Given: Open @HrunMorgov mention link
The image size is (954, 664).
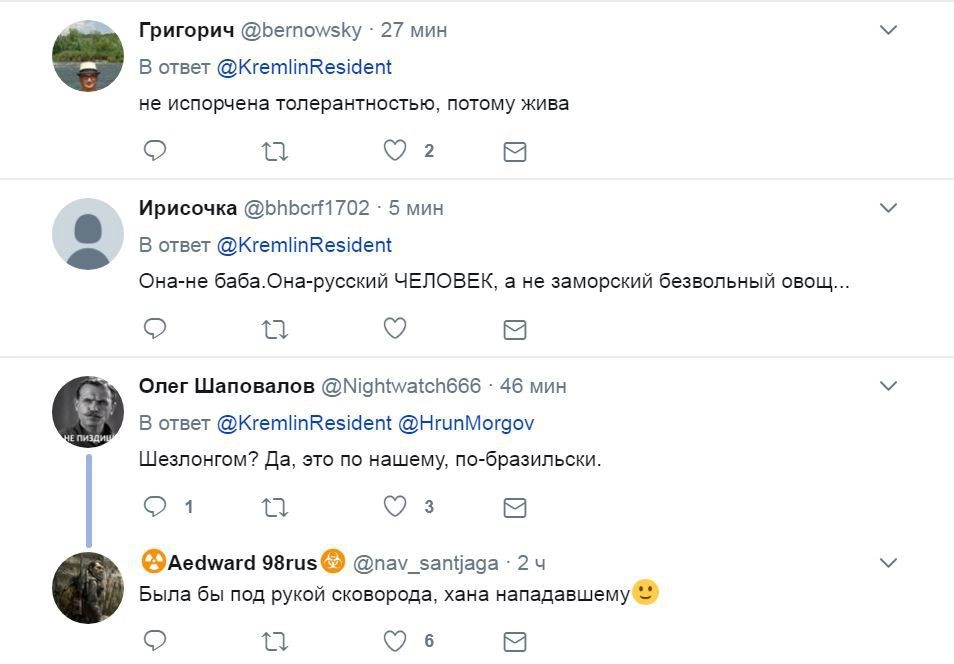Looking at the screenshot, I should click(466, 423).
